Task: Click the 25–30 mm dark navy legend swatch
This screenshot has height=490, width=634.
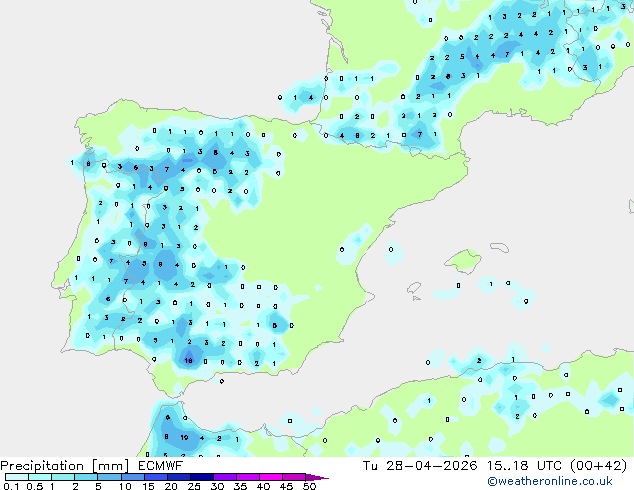Action: (201, 477)
